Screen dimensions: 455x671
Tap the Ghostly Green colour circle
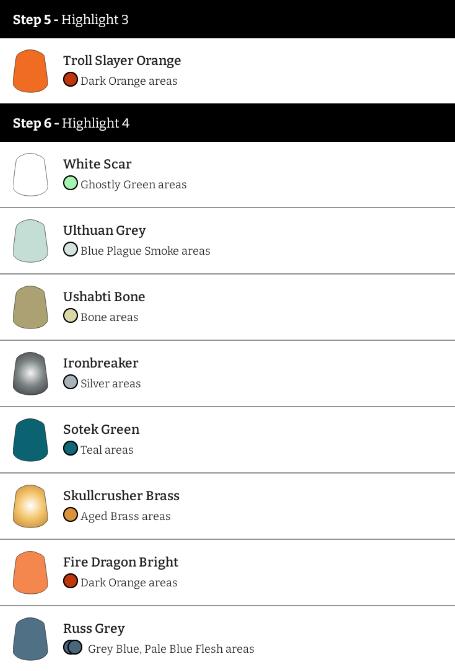pos(70,183)
